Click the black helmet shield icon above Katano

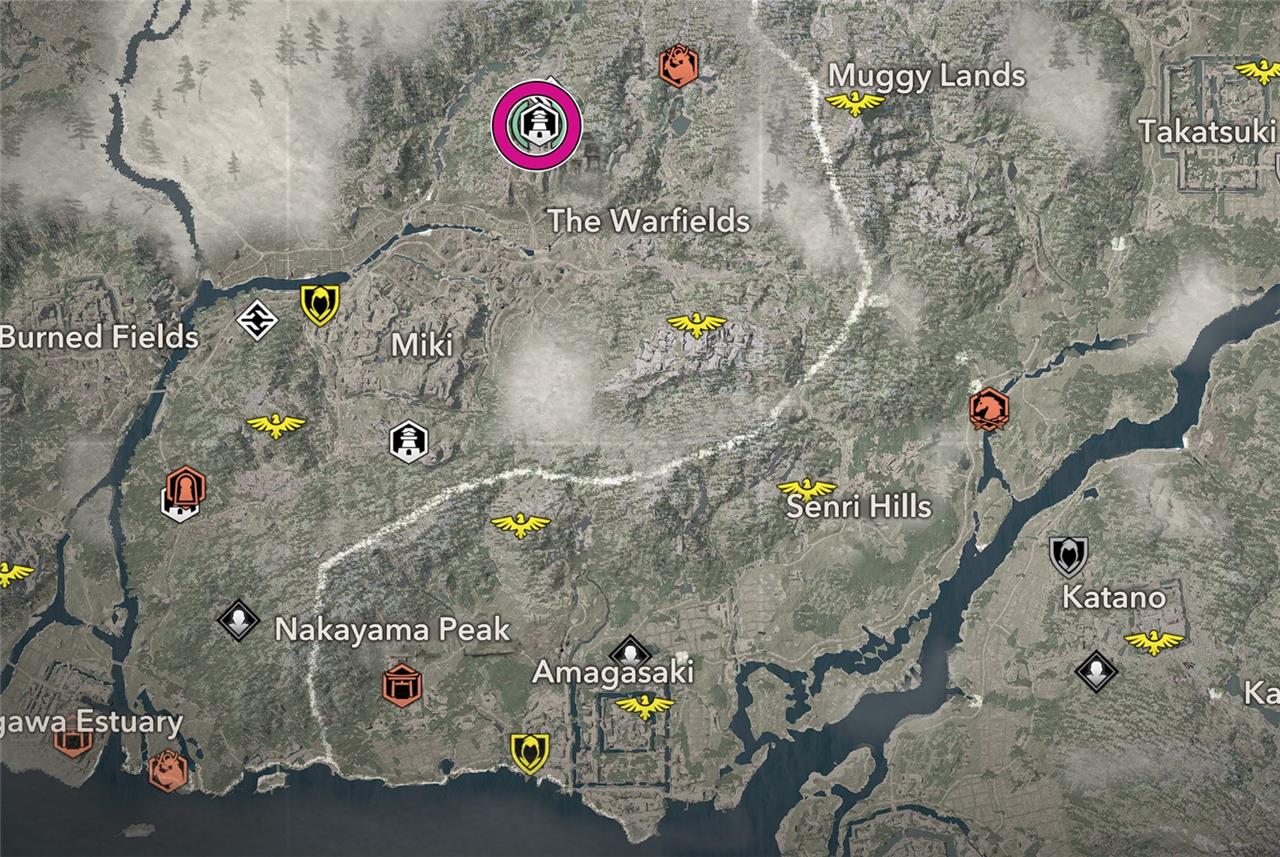1068,555
